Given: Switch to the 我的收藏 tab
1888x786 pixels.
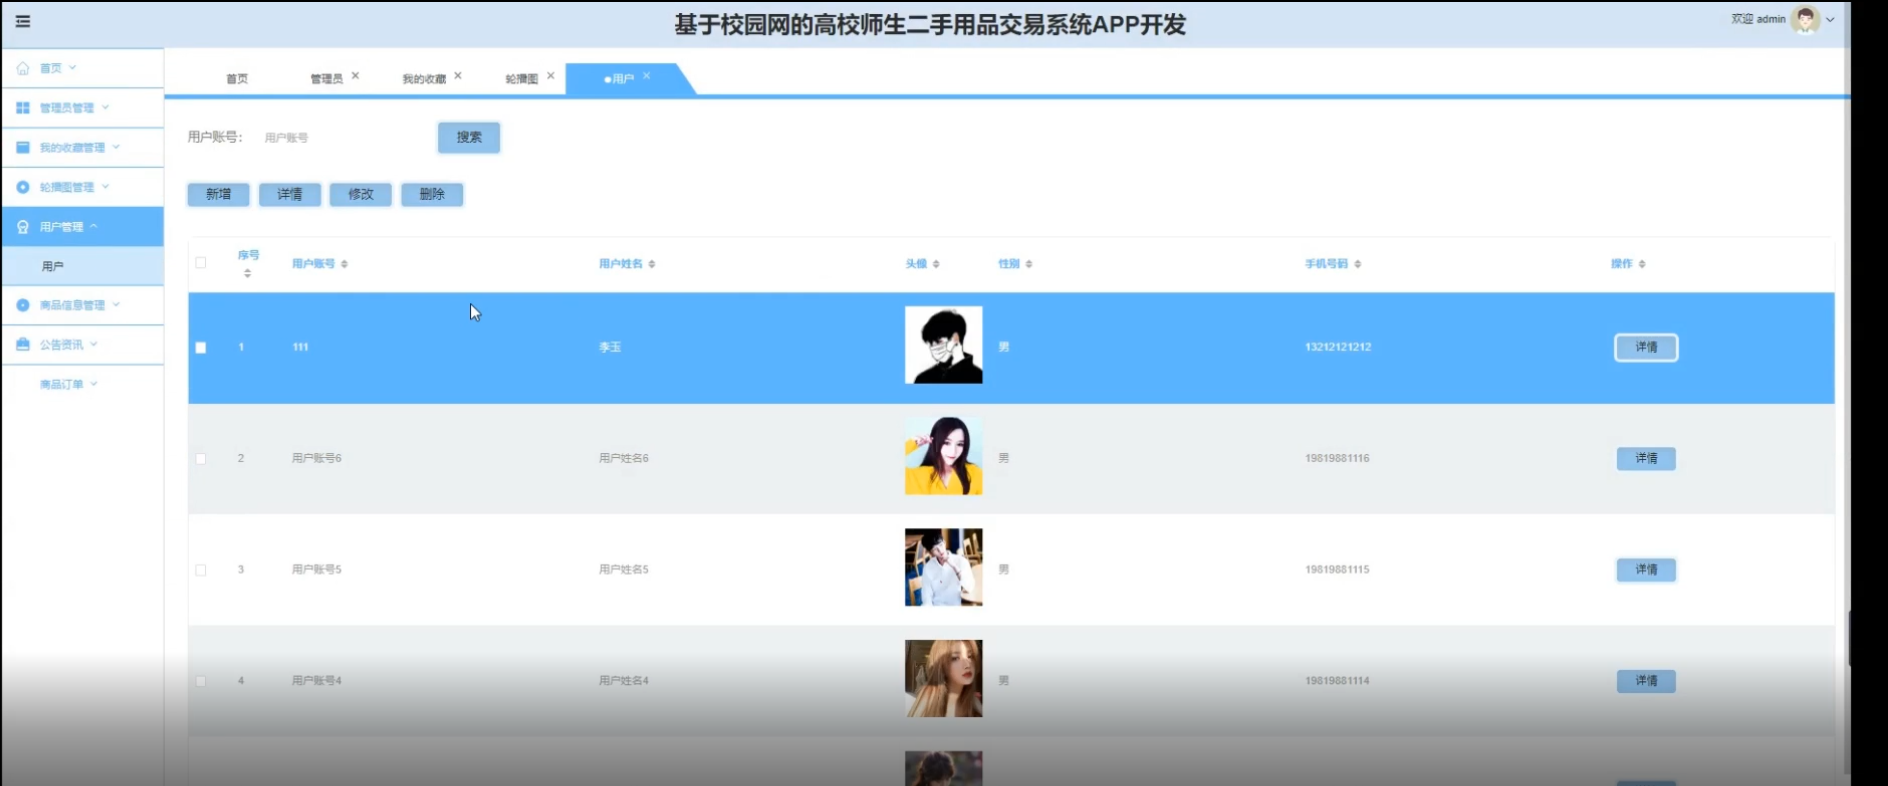Looking at the screenshot, I should (x=424, y=79).
